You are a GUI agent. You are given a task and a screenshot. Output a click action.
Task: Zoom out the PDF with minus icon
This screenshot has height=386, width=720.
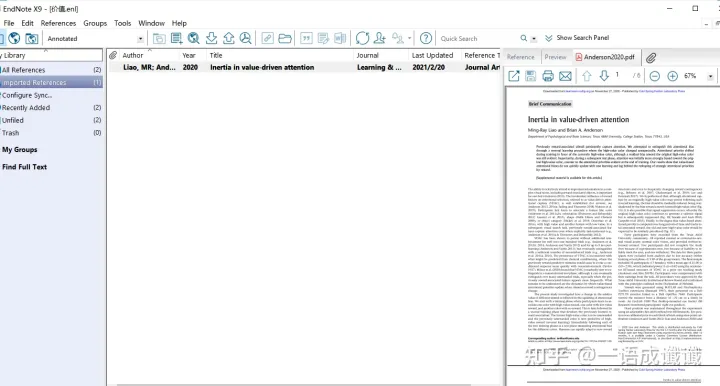tap(655, 76)
